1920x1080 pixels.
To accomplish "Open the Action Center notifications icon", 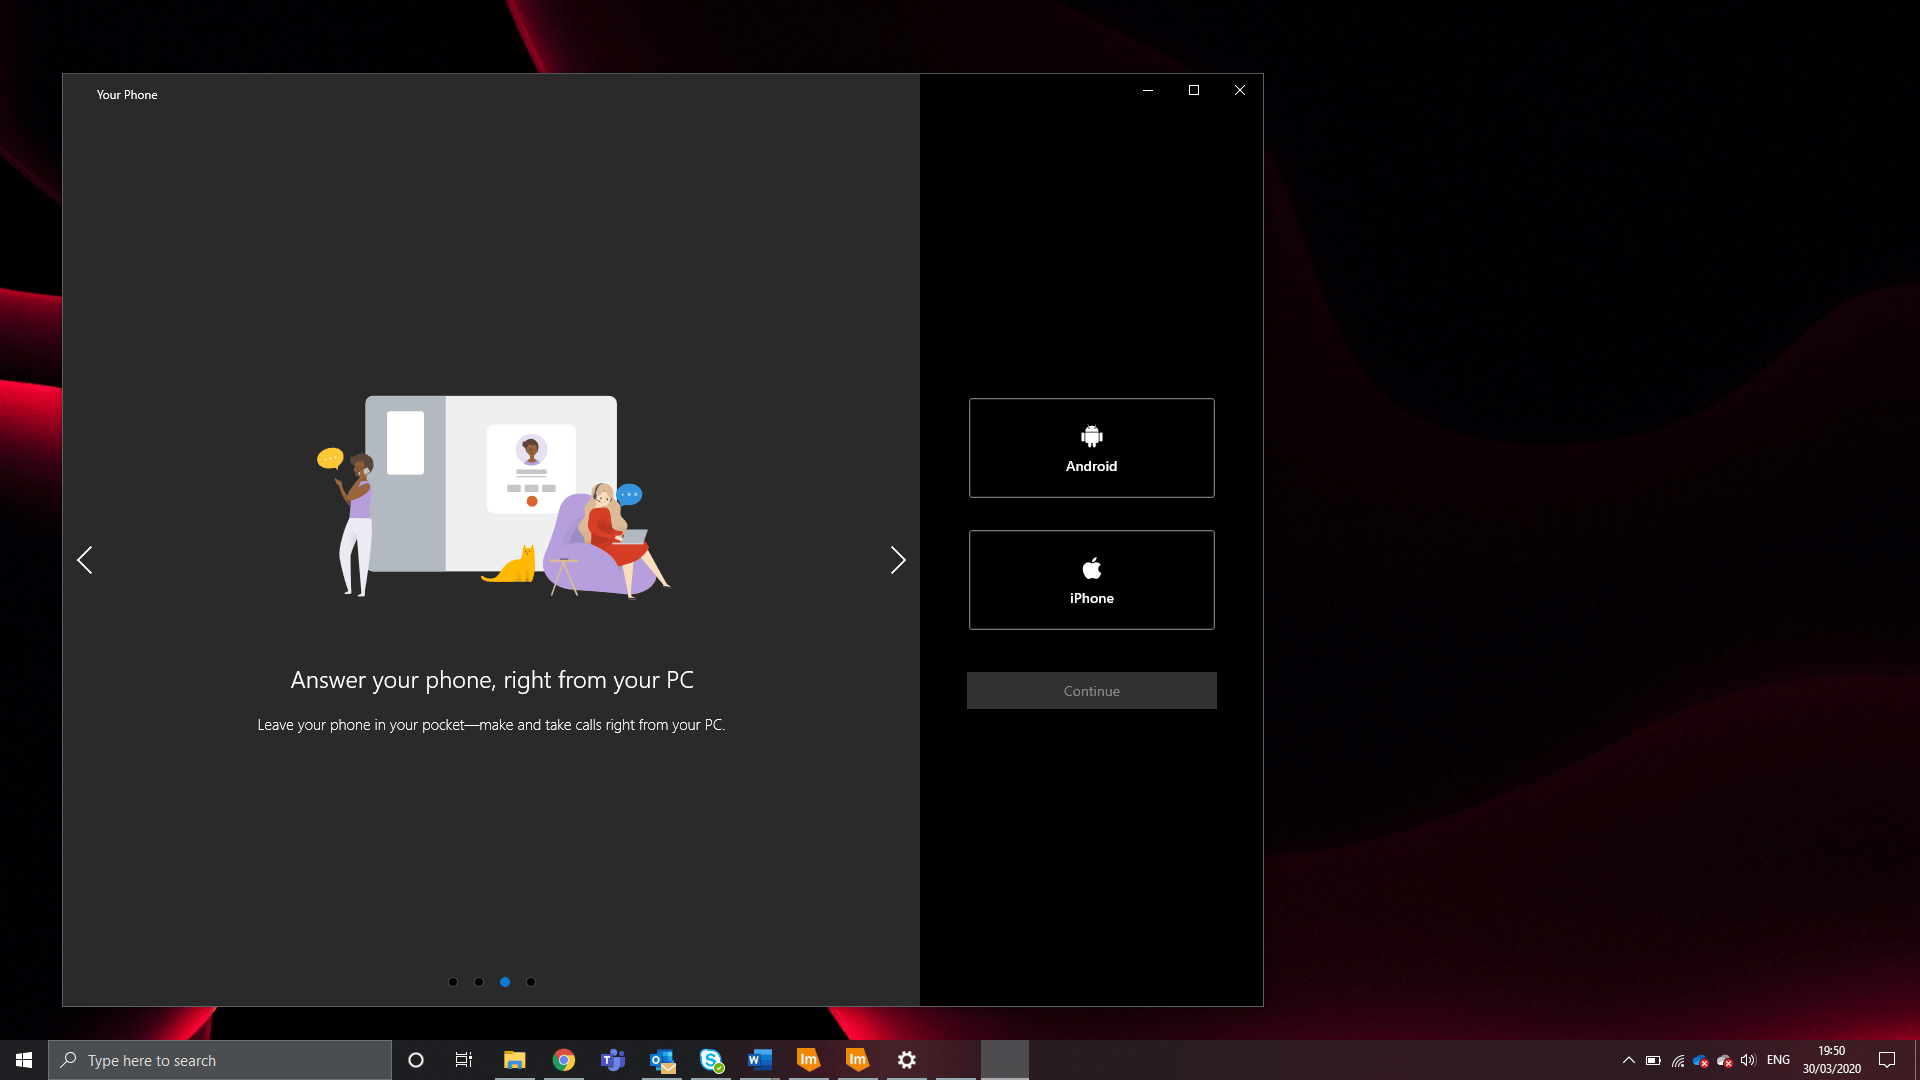I will pyautogui.click(x=1887, y=1060).
